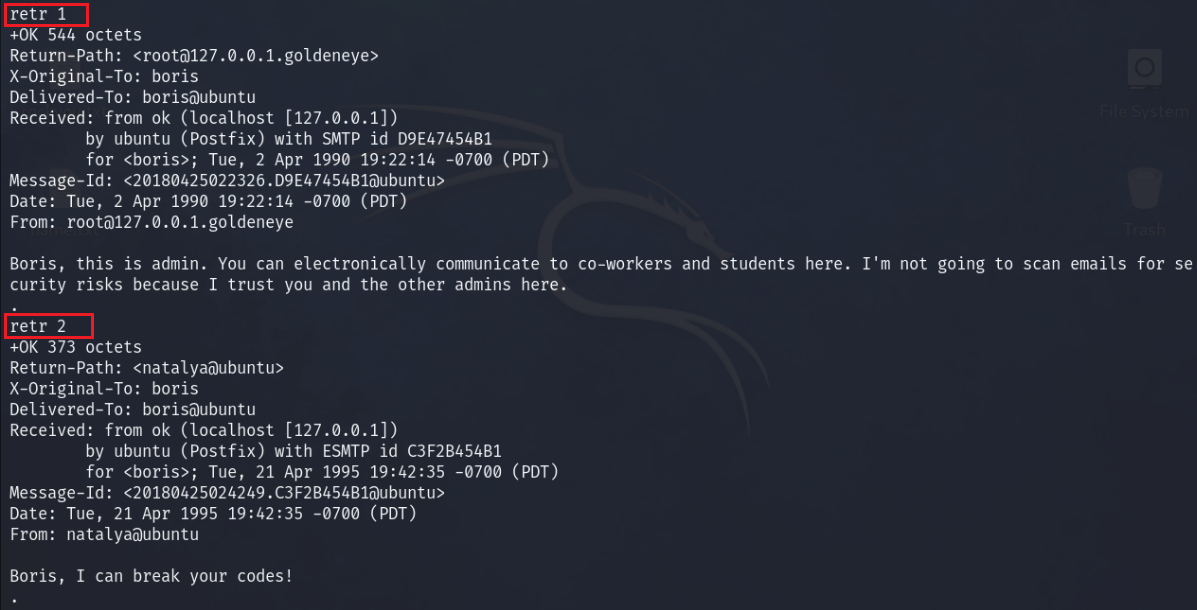
Task: Click the "From: root@127.0.0.1.goldeneye" line
Action: tap(151, 223)
